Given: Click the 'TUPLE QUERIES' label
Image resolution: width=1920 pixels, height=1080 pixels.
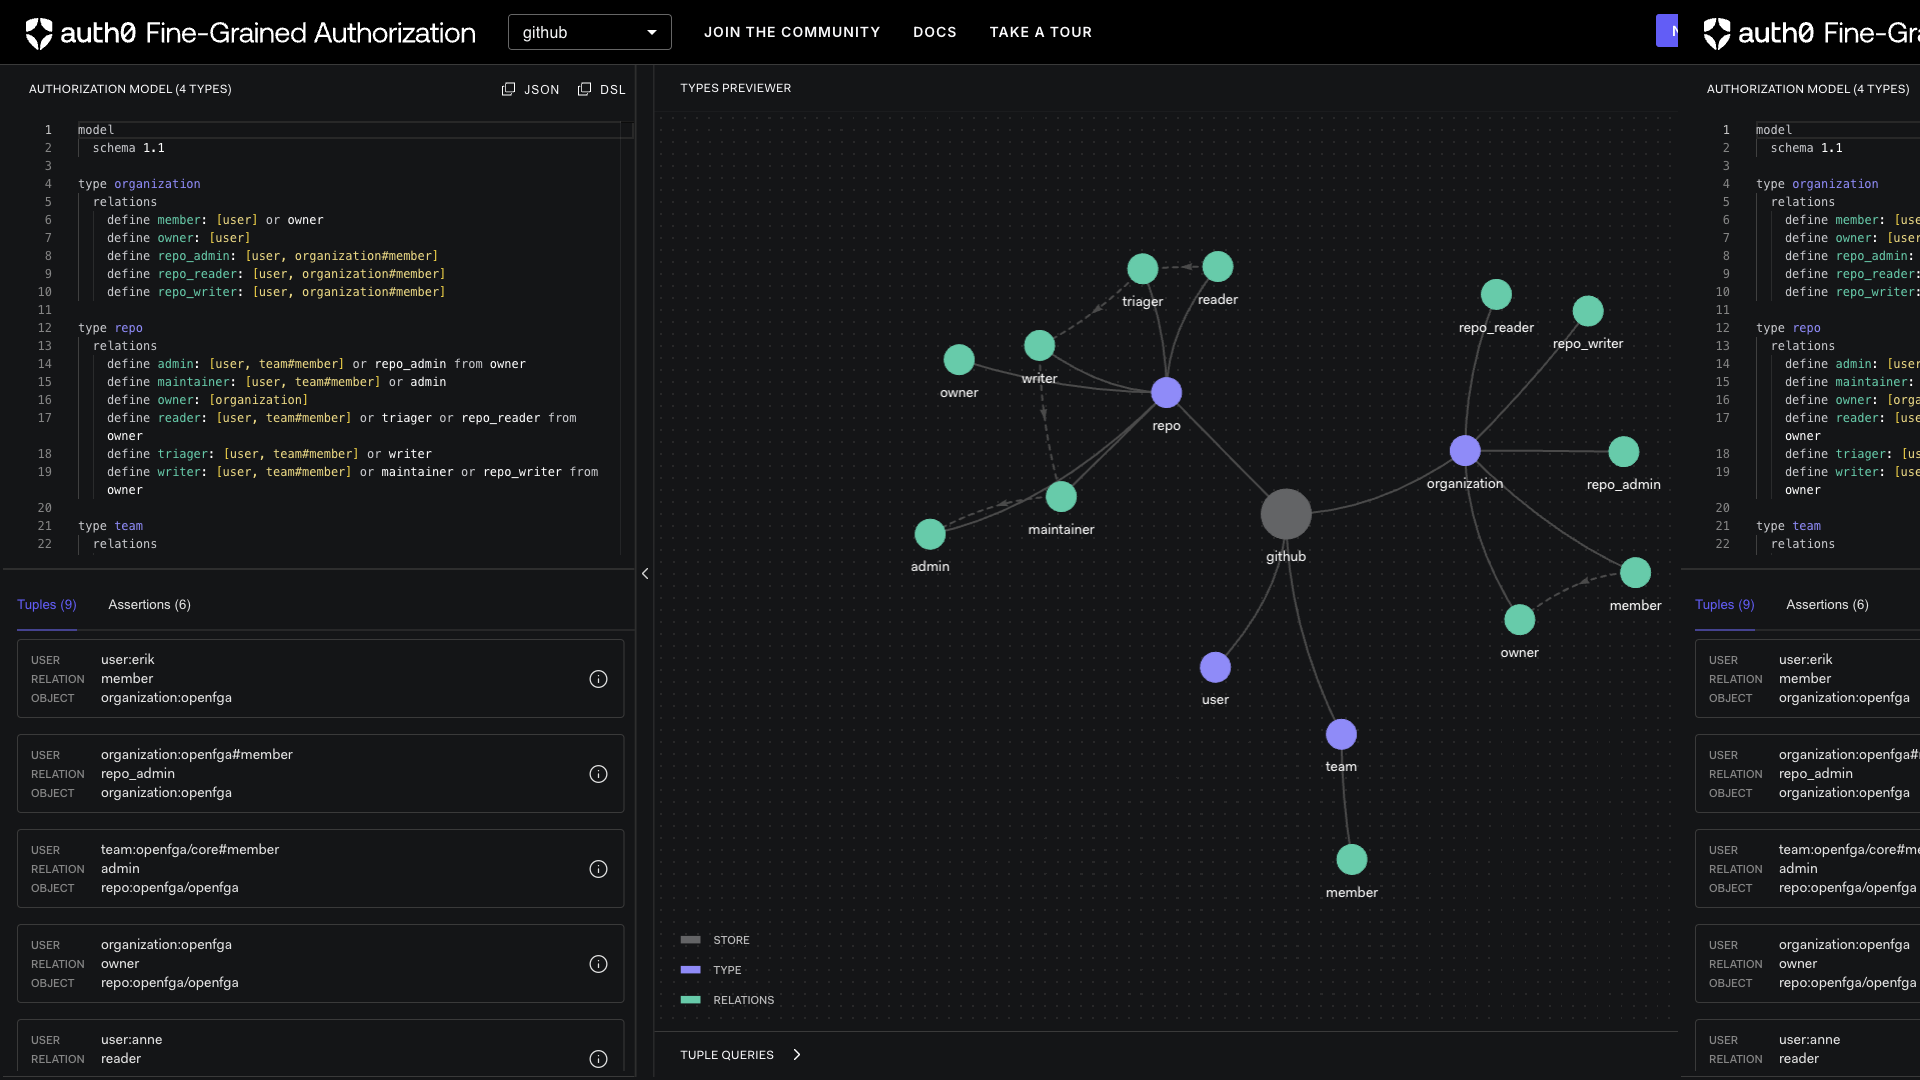Looking at the screenshot, I should [727, 1055].
